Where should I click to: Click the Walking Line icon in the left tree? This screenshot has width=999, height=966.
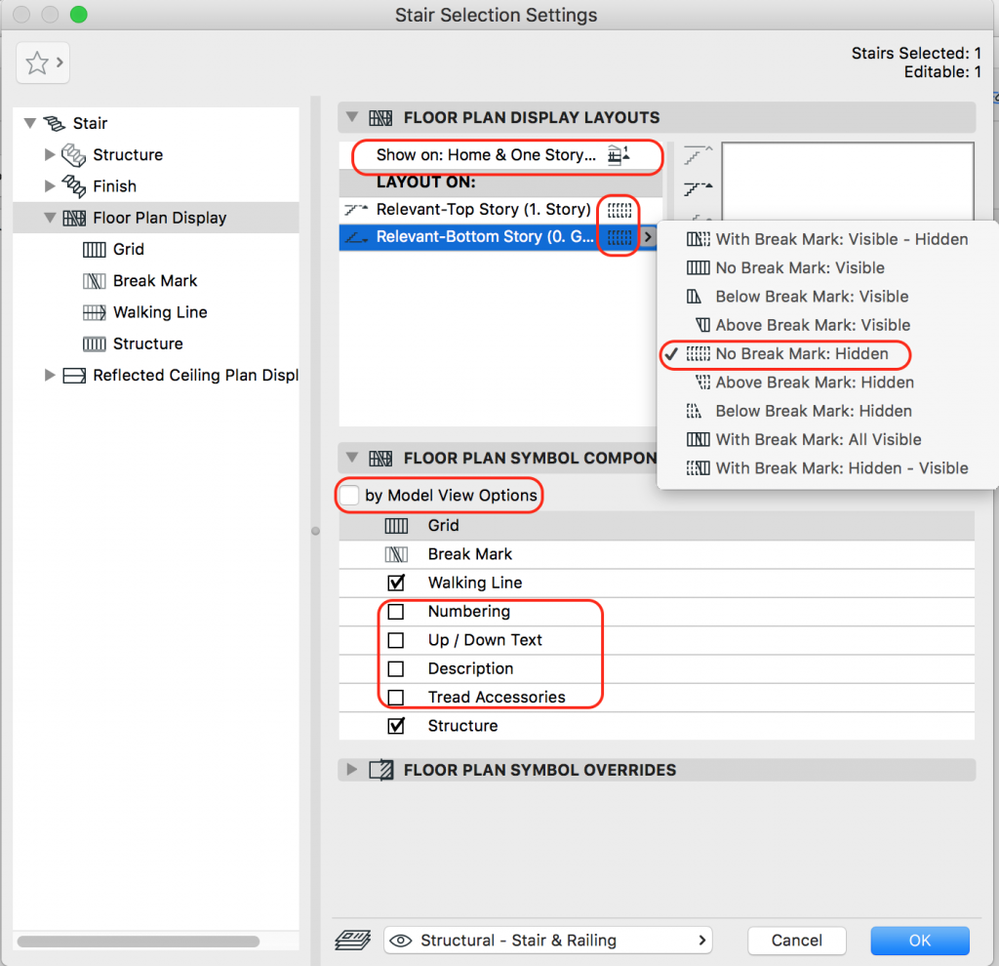94,312
